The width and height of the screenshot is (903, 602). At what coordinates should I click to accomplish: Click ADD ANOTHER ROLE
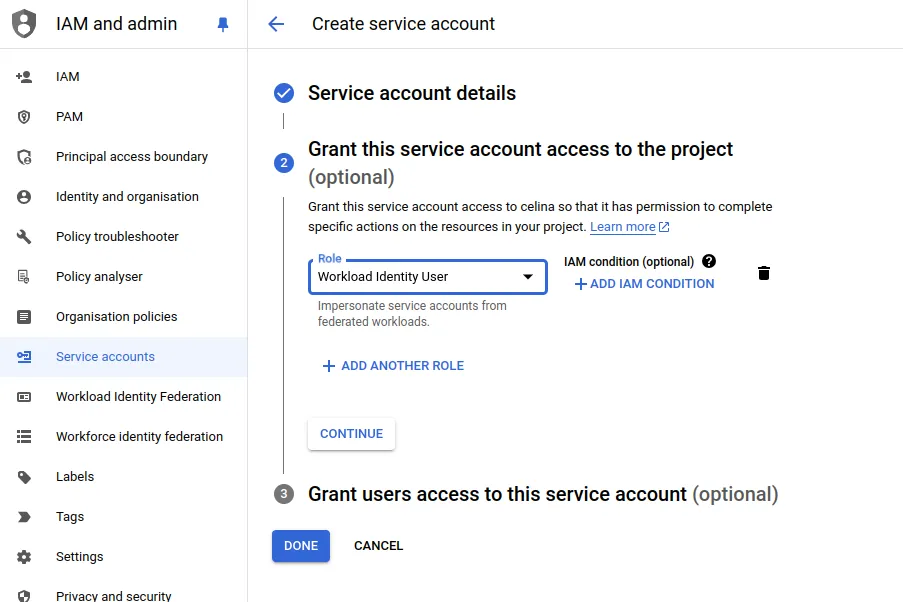click(393, 365)
